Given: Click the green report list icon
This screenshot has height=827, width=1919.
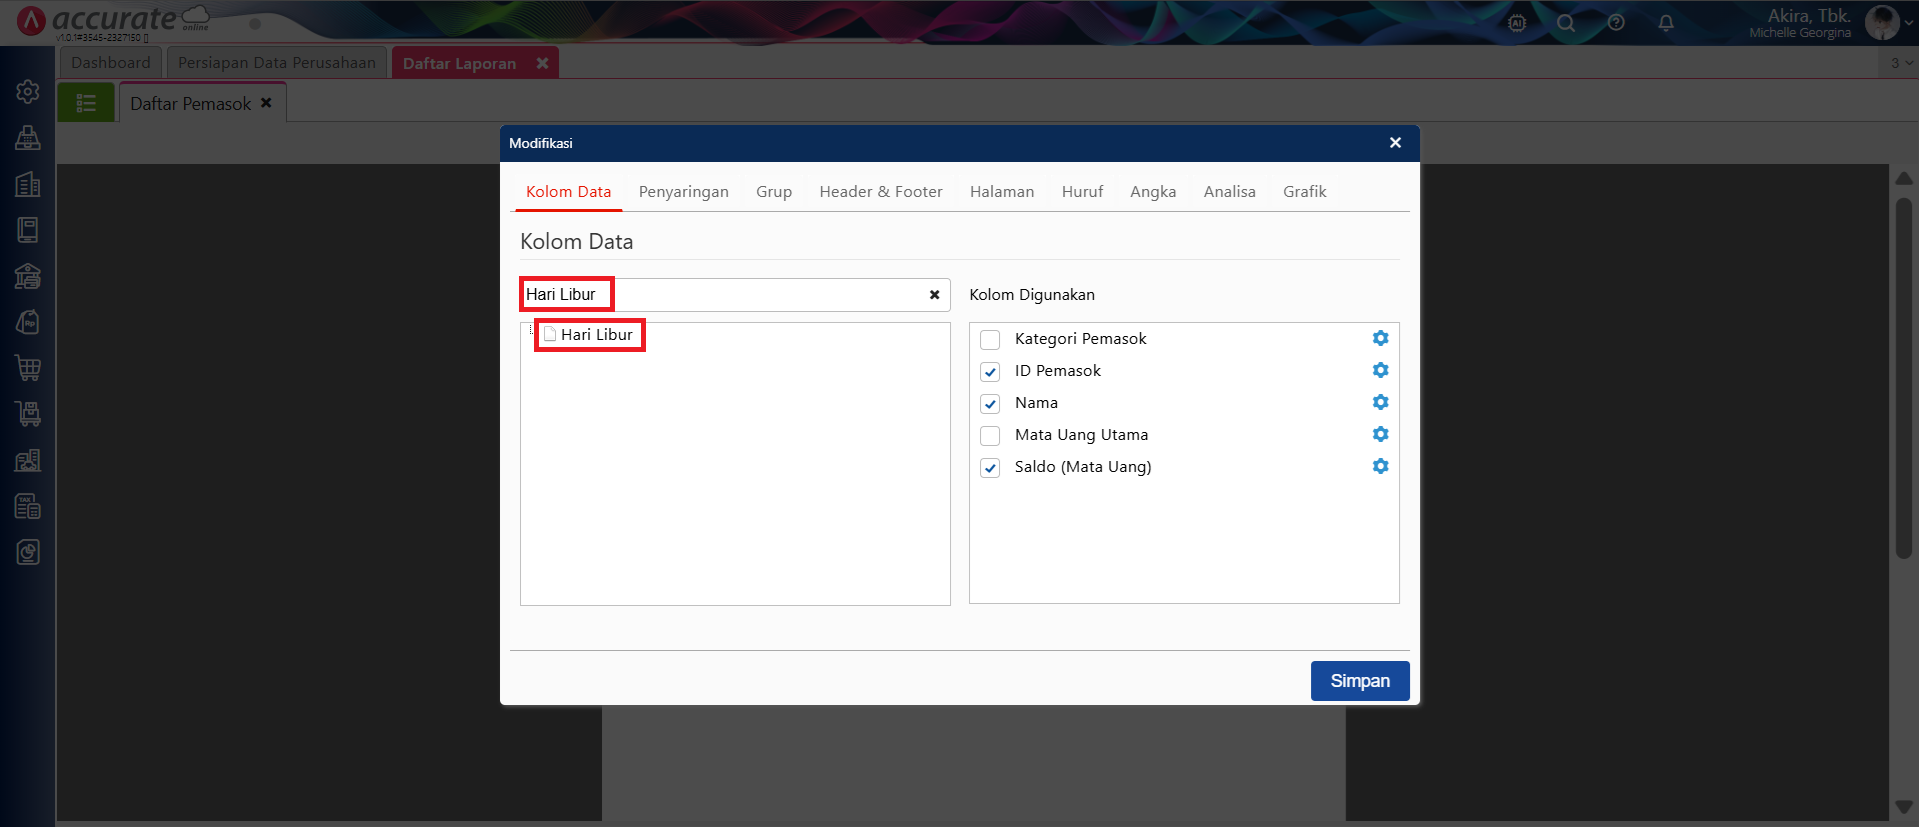Looking at the screenshot, I should (86, 103).
